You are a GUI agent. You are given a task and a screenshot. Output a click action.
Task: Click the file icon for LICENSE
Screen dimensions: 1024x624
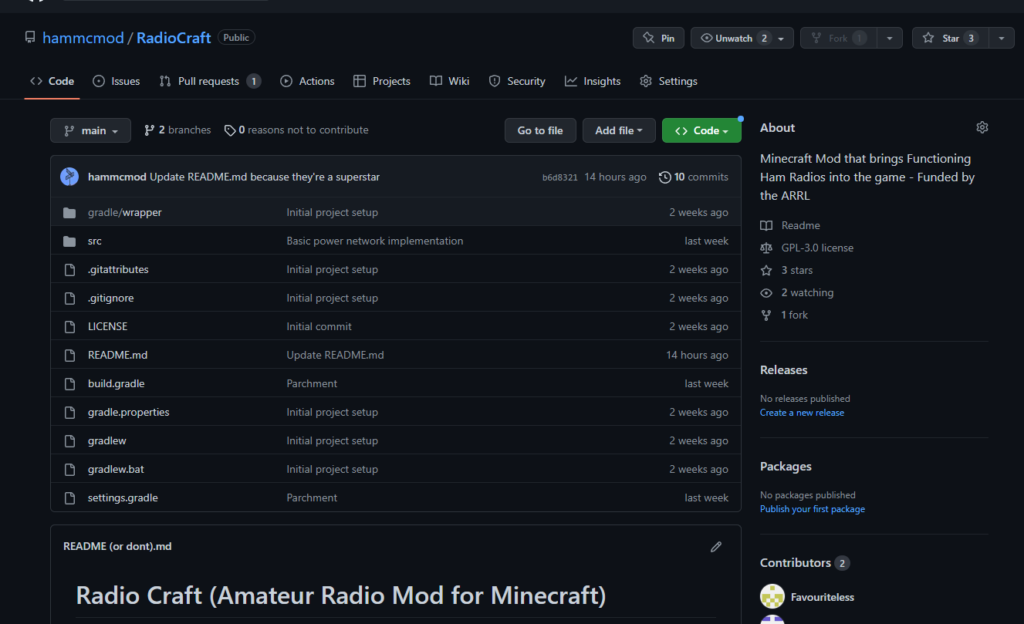(x=69, y=326)
